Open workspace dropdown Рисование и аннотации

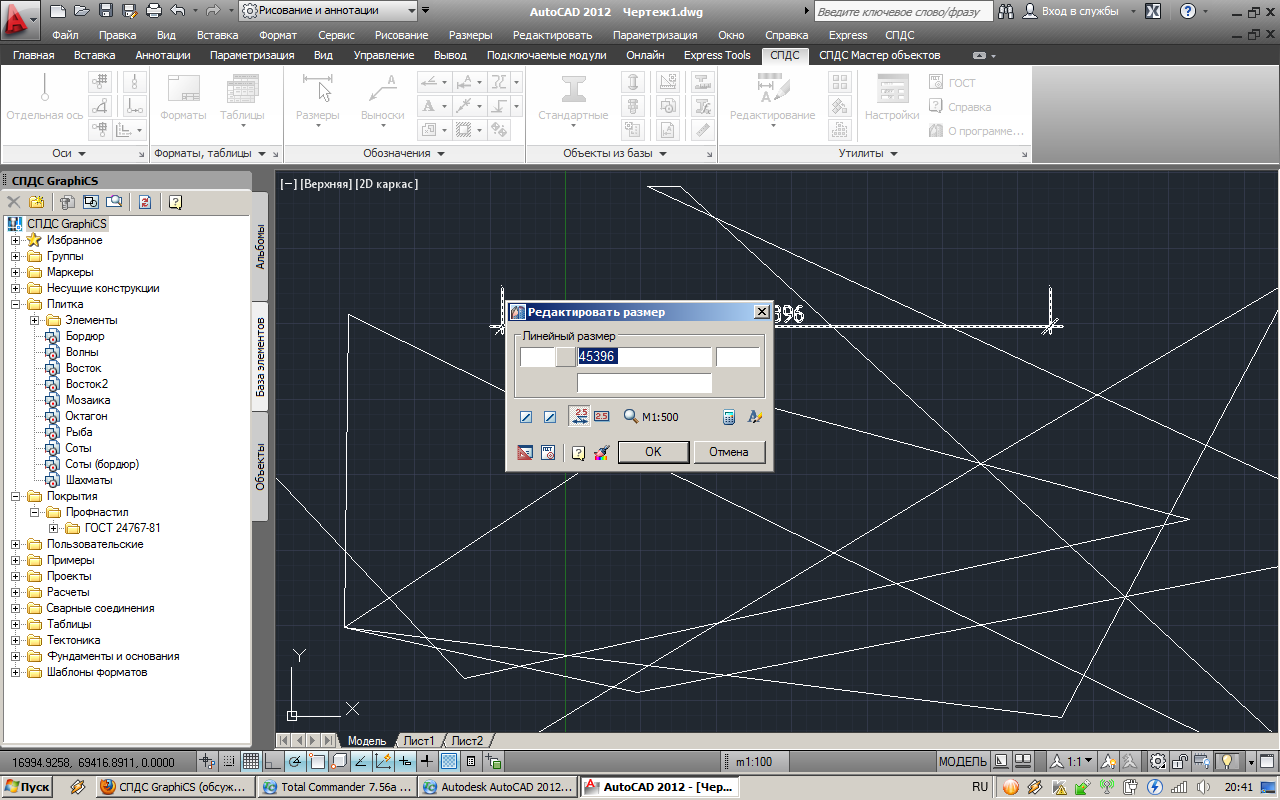[x=329, y=11]
